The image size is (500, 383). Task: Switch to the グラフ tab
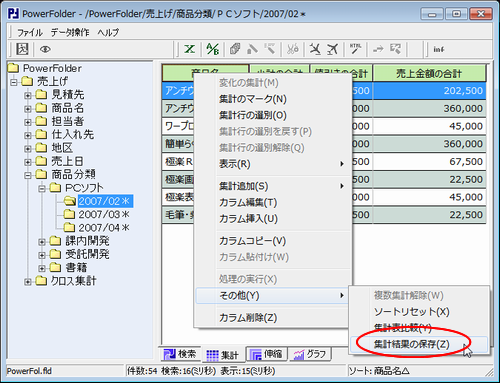309,354
